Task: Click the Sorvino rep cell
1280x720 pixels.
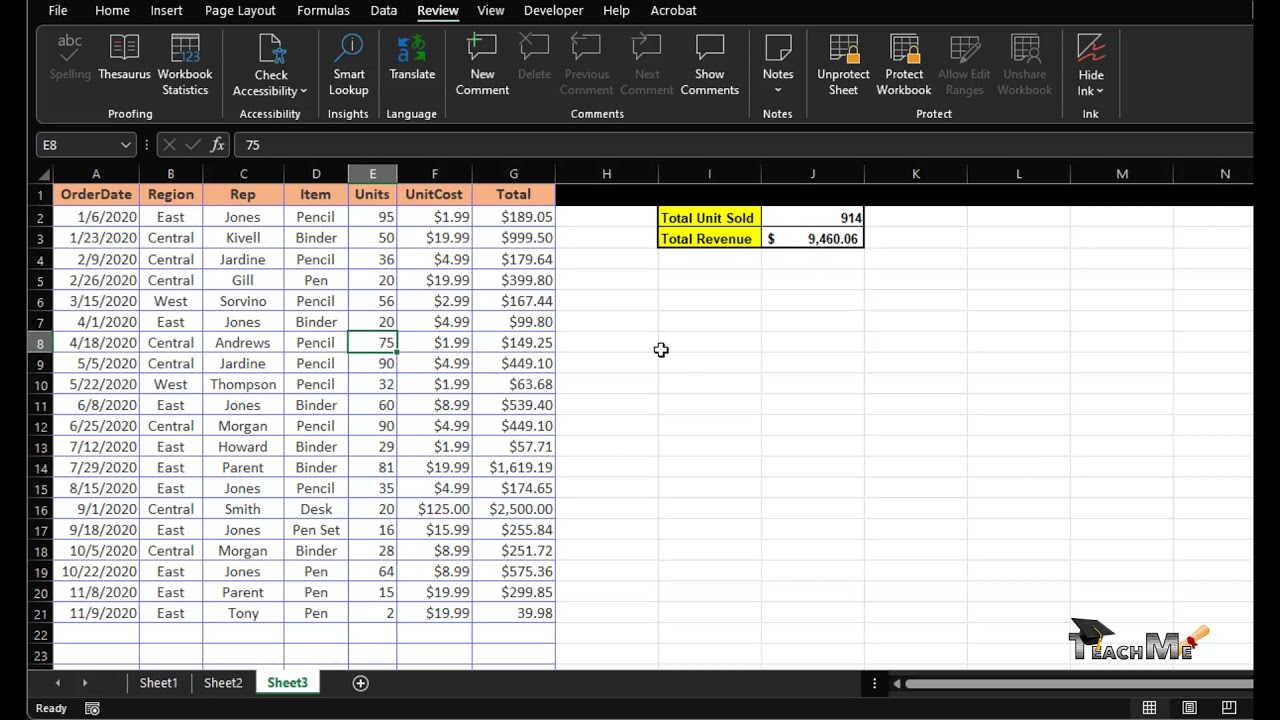Action: click(x=243, y=301)
